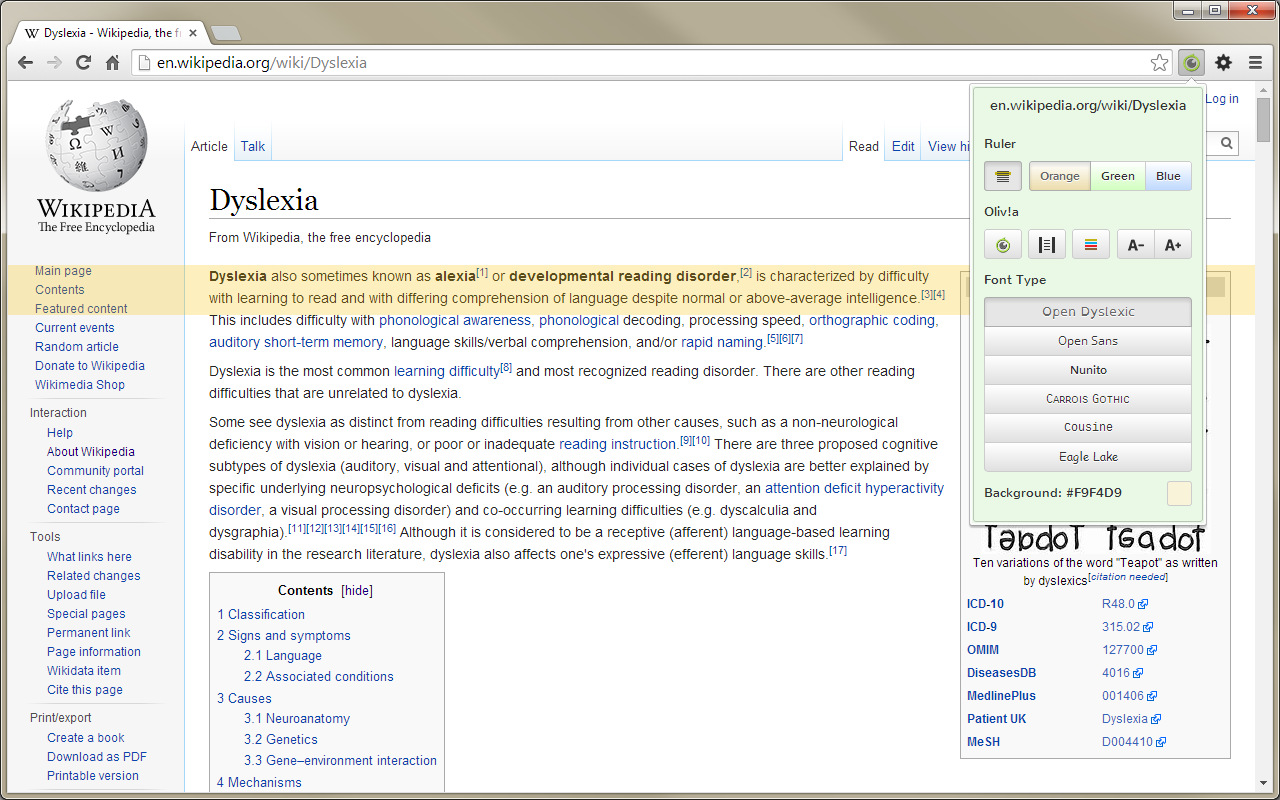The image size is (1280, 800).
Task: Select Open Dyslexic font type
Action: point(1088,312)
